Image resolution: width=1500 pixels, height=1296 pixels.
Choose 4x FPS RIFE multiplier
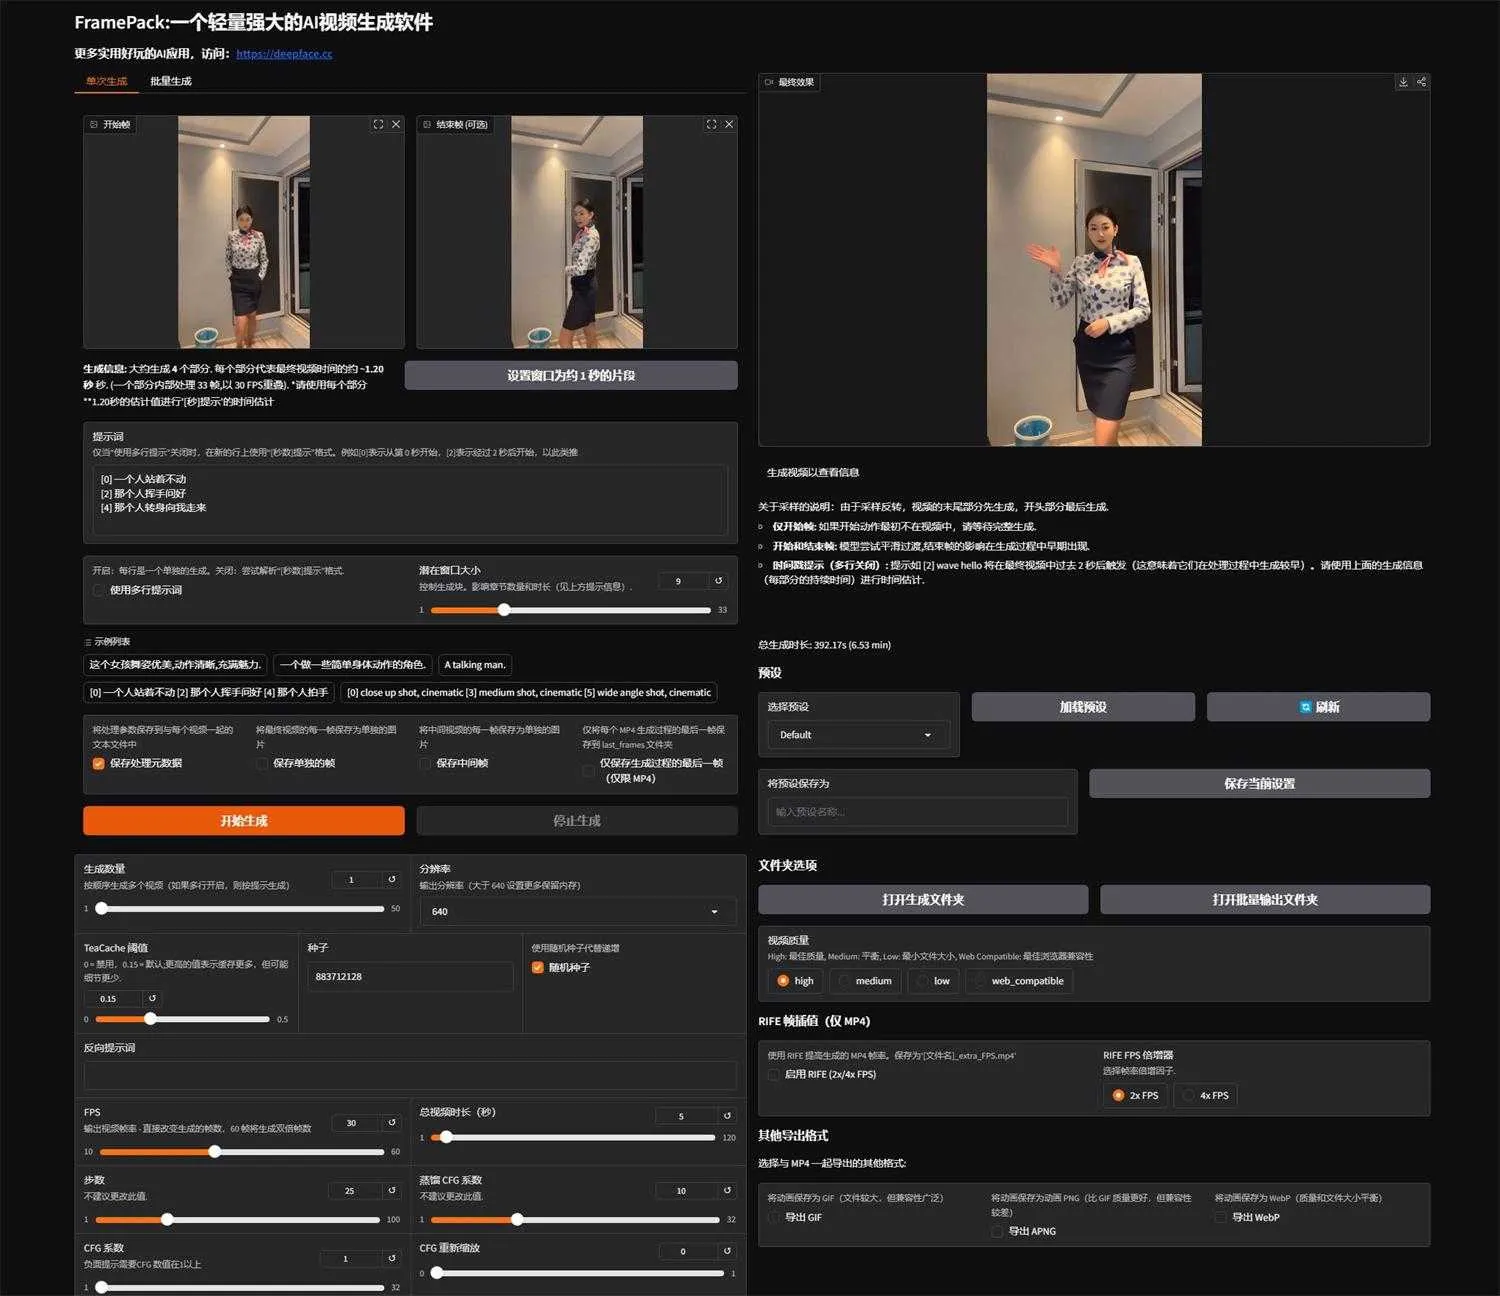pos(1206,1095)
